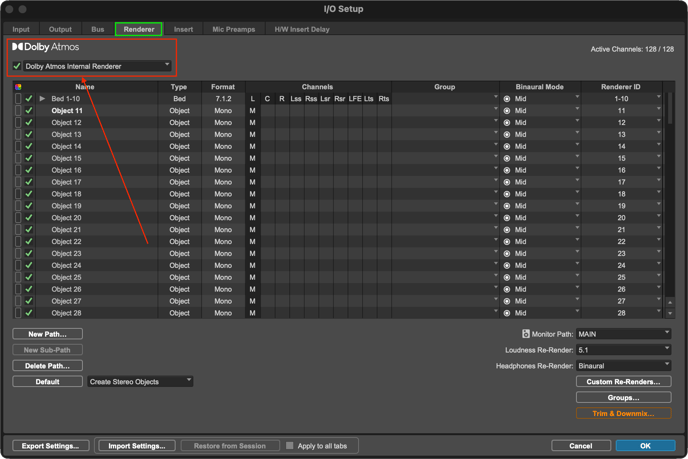Click the color icon in table header
The height and width of the screenshot is (459, 688).
pyautogui.click(x=18, y=87)
